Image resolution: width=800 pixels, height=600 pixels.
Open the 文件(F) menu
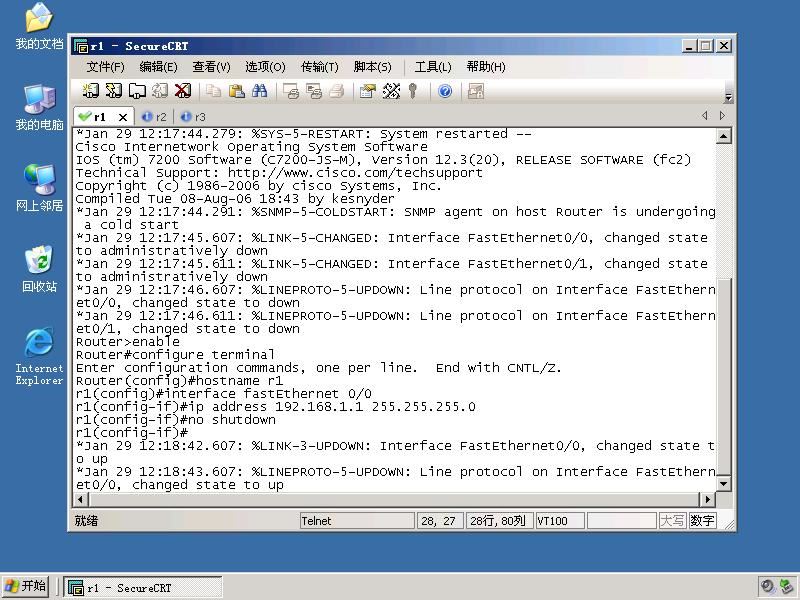pos(105,67)
